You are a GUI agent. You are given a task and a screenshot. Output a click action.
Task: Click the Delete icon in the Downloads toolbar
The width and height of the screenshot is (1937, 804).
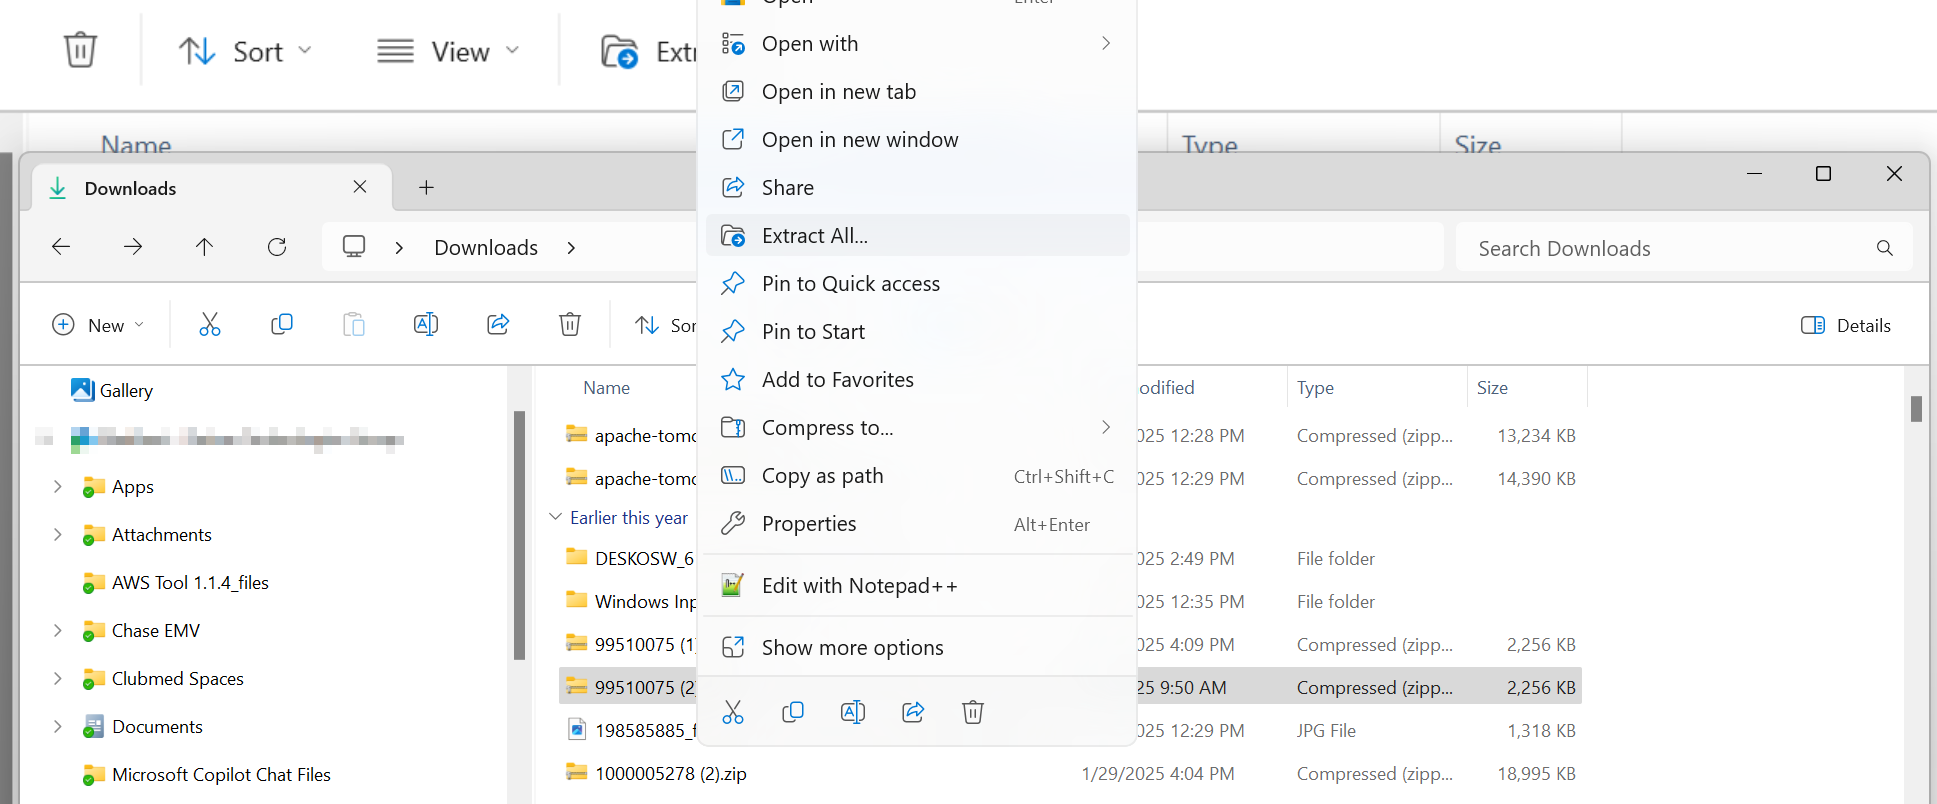(570, 324)
